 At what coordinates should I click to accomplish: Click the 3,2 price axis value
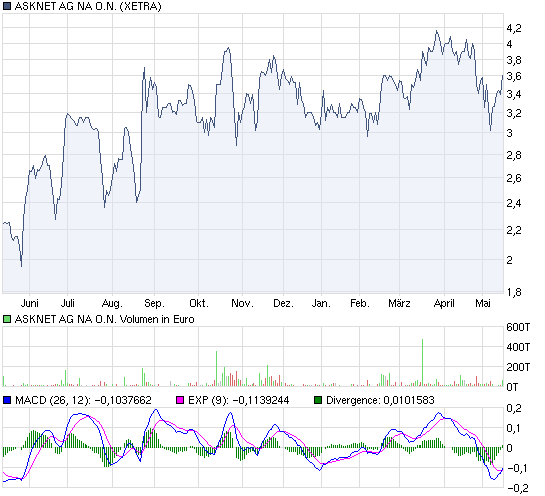514,113
